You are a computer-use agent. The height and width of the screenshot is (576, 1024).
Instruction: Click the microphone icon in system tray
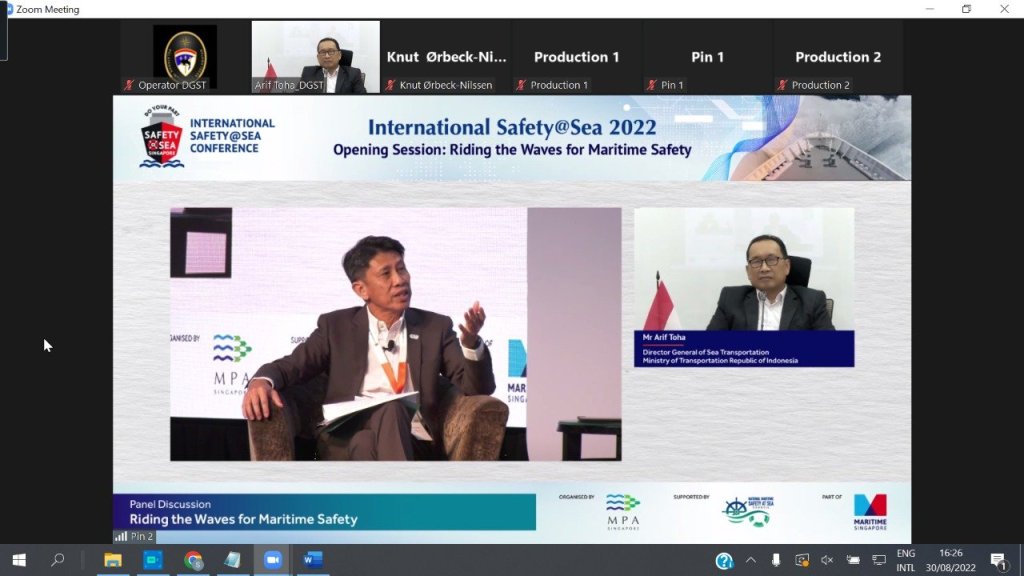coord(776,560)
